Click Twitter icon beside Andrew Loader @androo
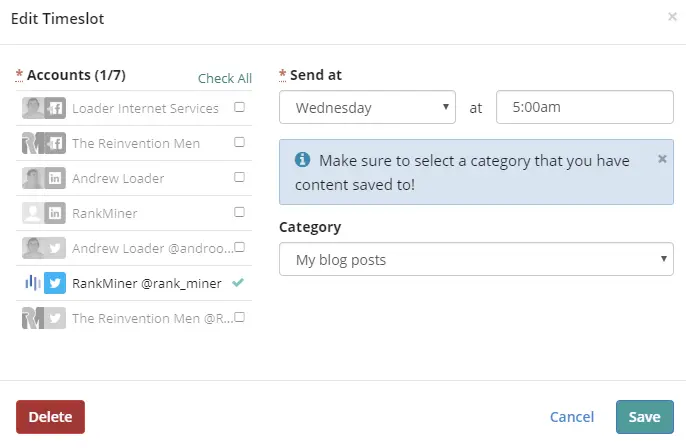 click(x=56, y=248)
